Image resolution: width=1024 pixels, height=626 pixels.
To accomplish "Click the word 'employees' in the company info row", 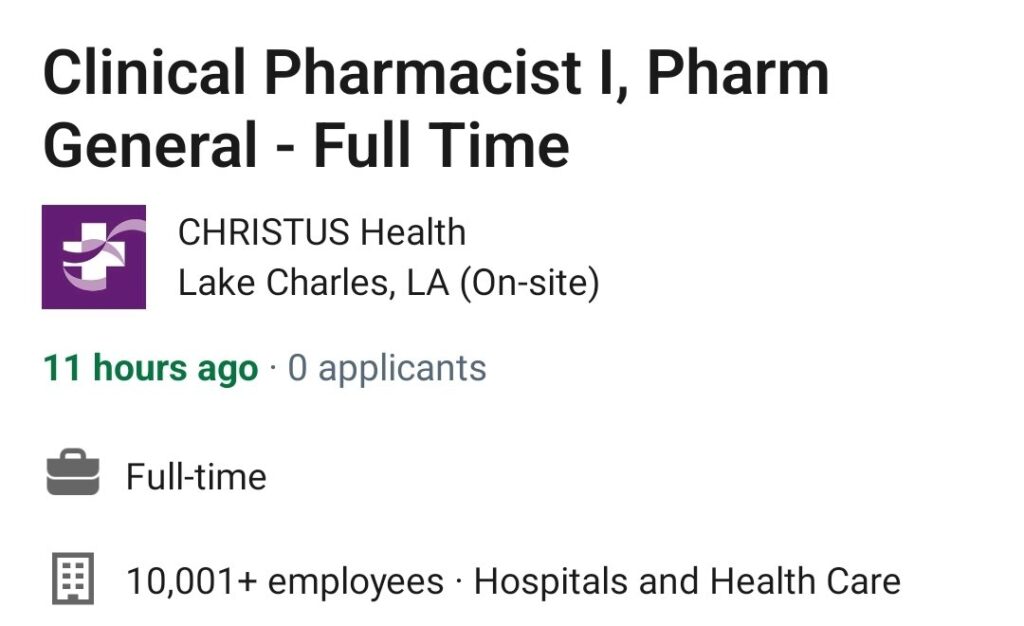I will coord(356,582).
